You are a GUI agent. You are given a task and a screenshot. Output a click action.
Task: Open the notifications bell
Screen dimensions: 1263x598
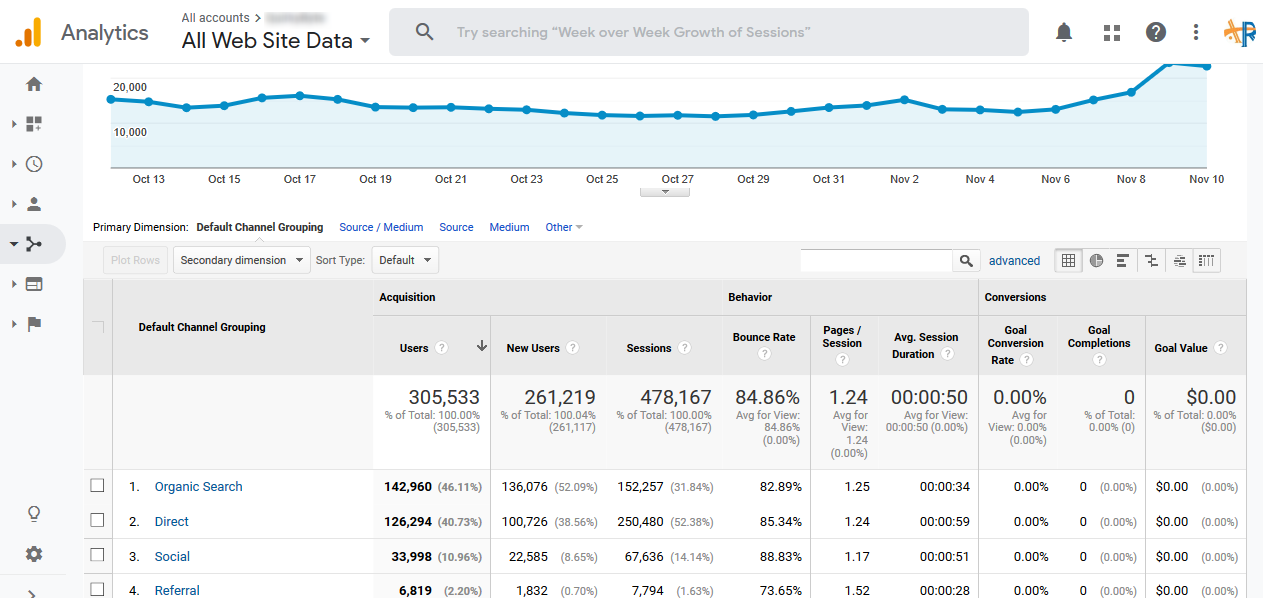click(1064, 33)
